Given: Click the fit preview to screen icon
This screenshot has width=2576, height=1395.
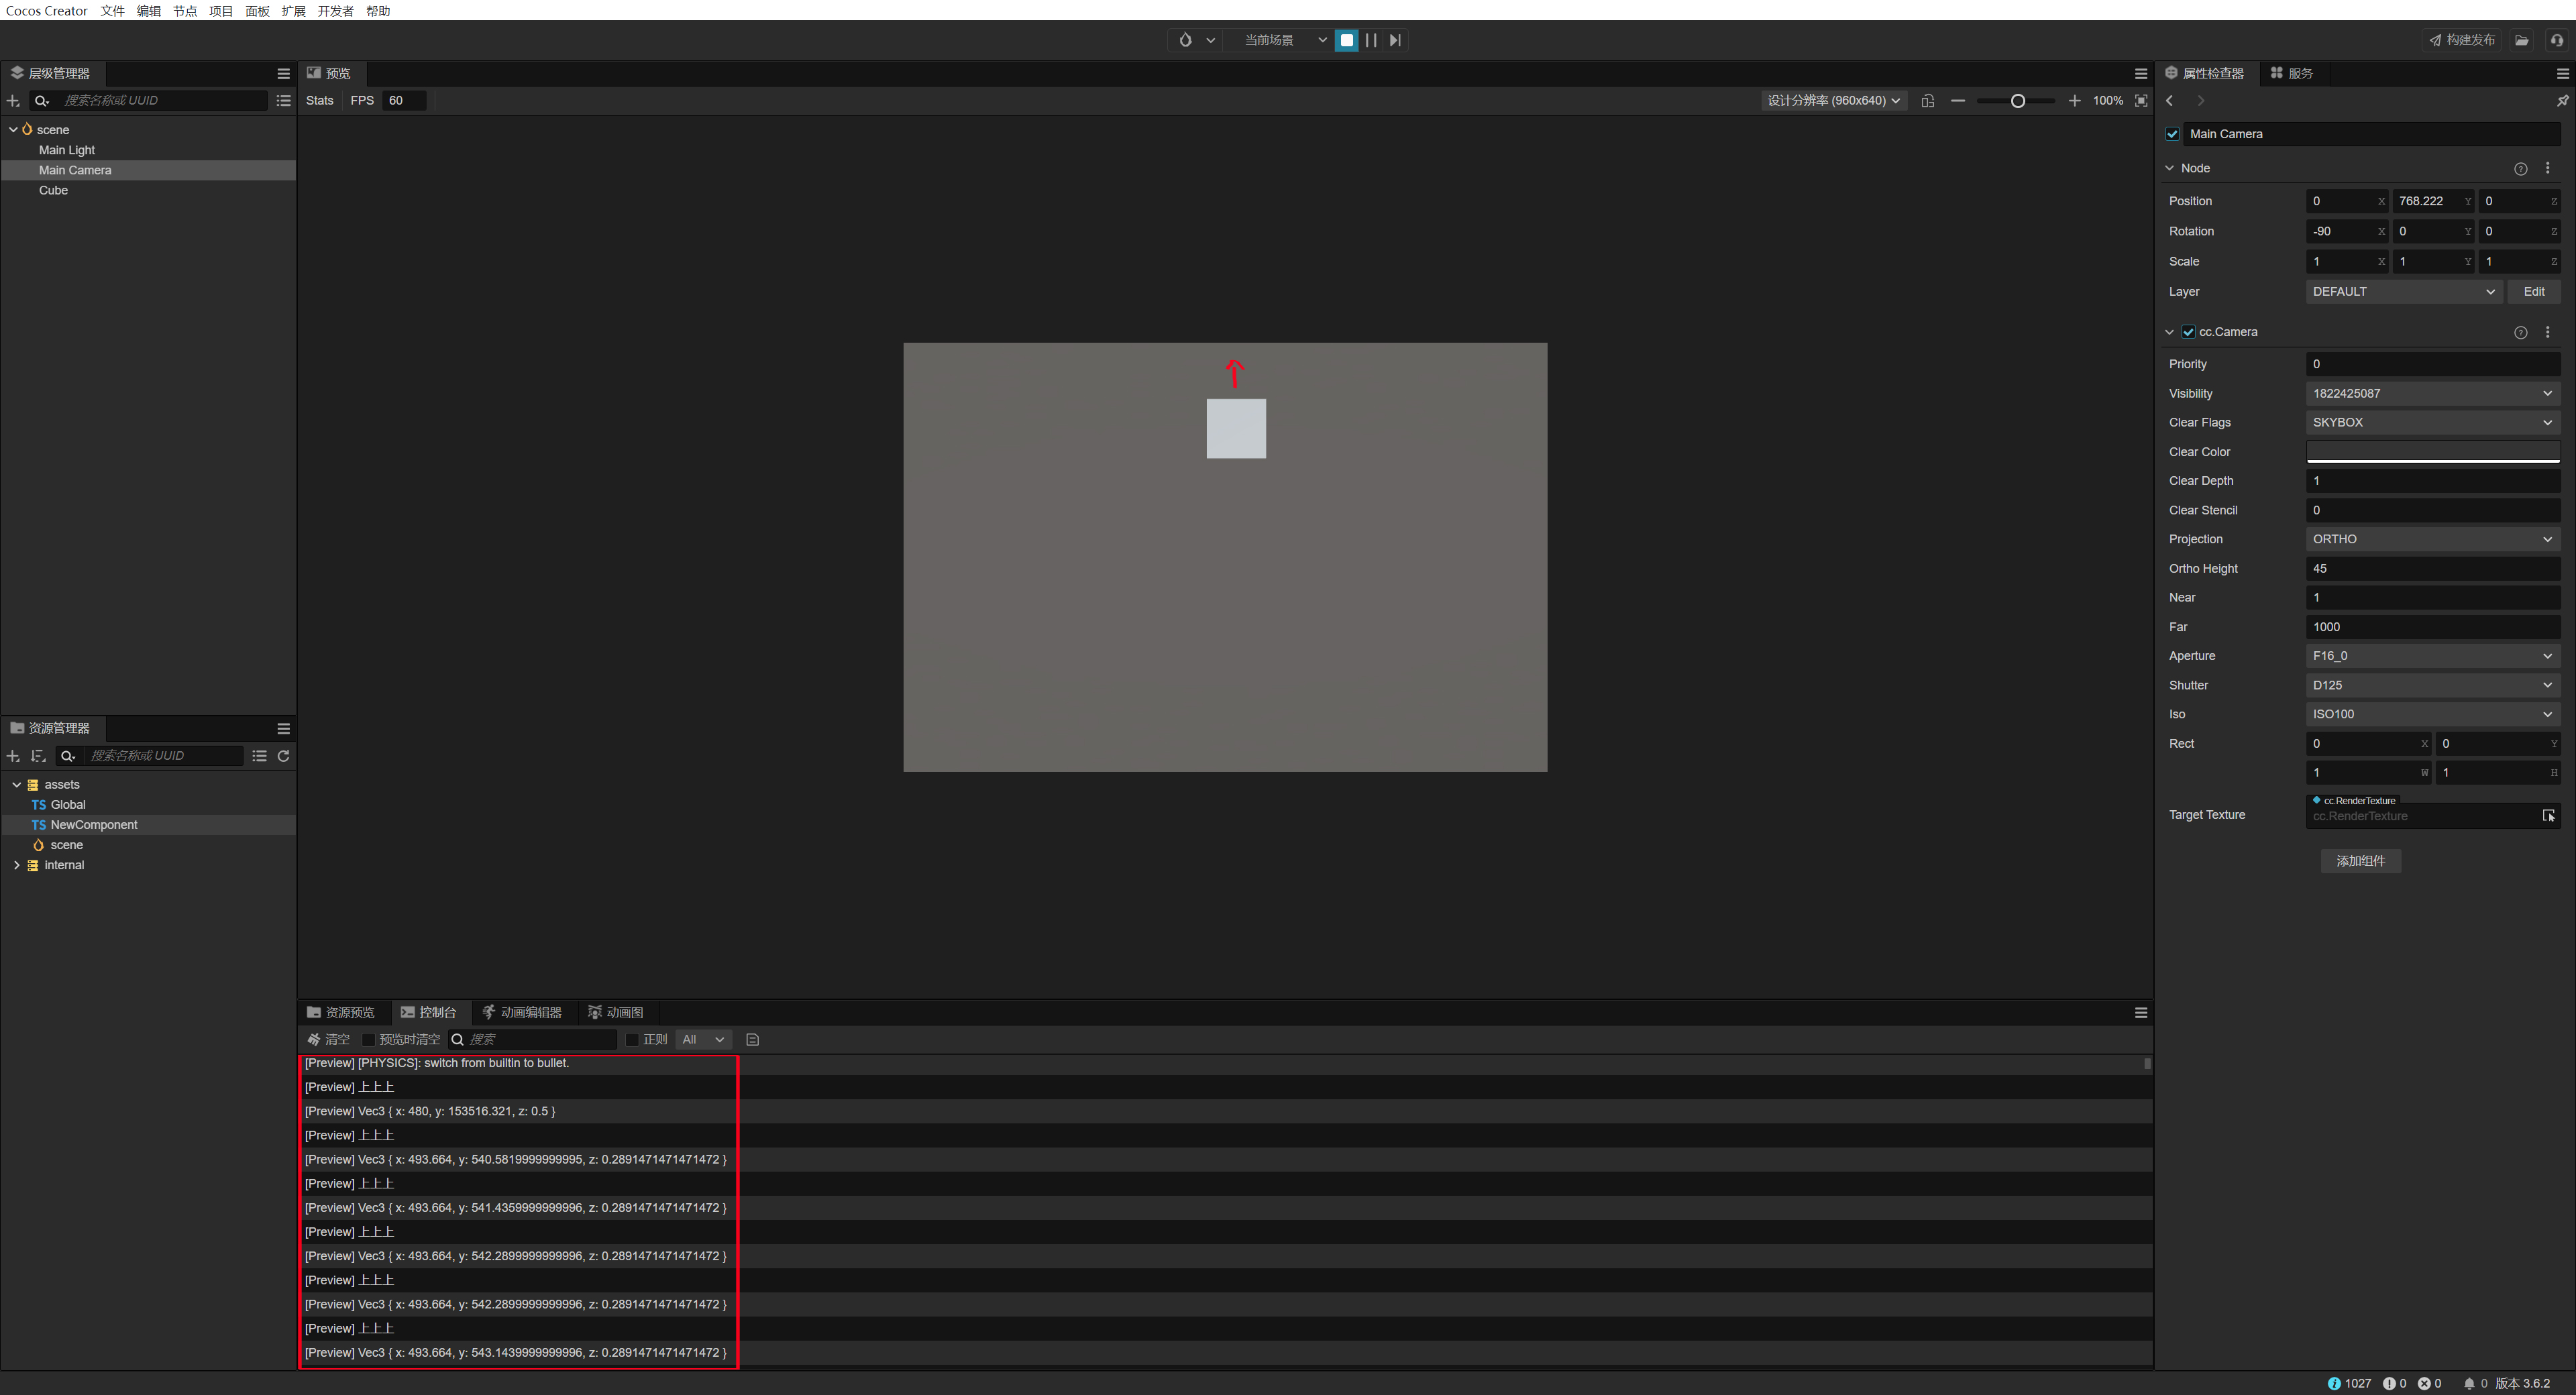Looking at the screenshot, I should coord(2141,100).
